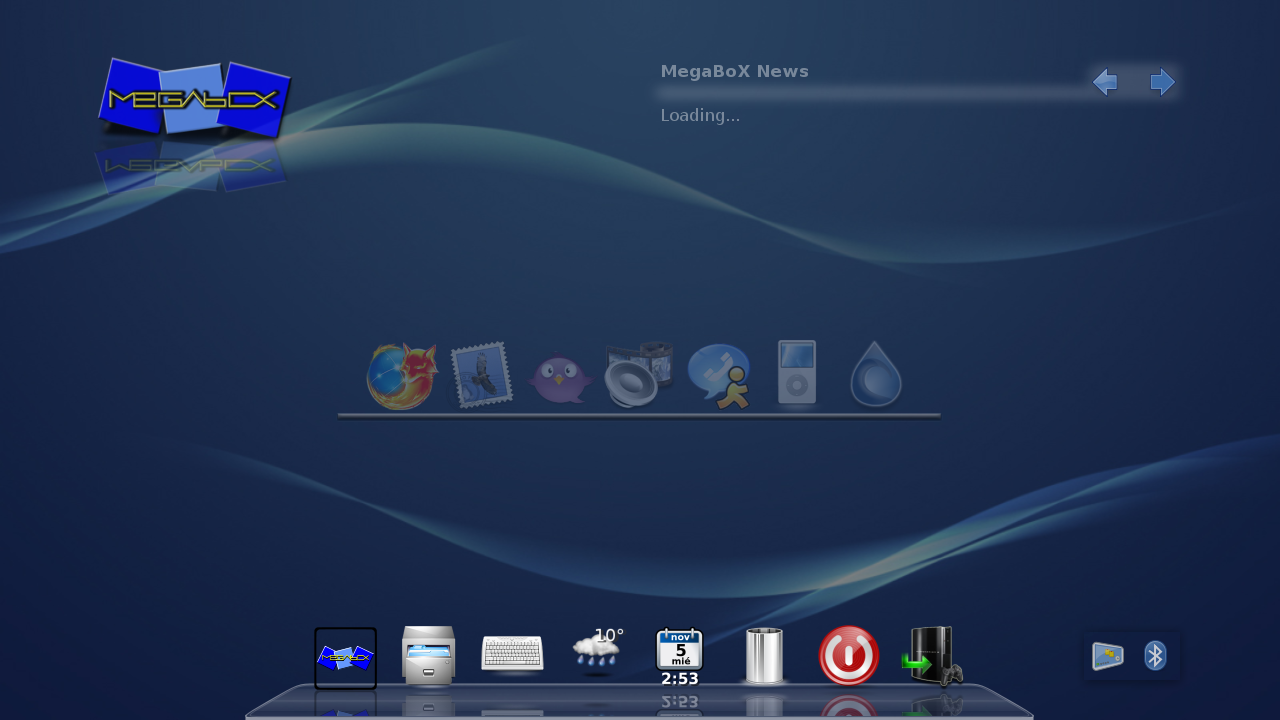Launch the Firefox browser icon
1280x720 pixels.
pyautogui.click(x=402, y=376)
